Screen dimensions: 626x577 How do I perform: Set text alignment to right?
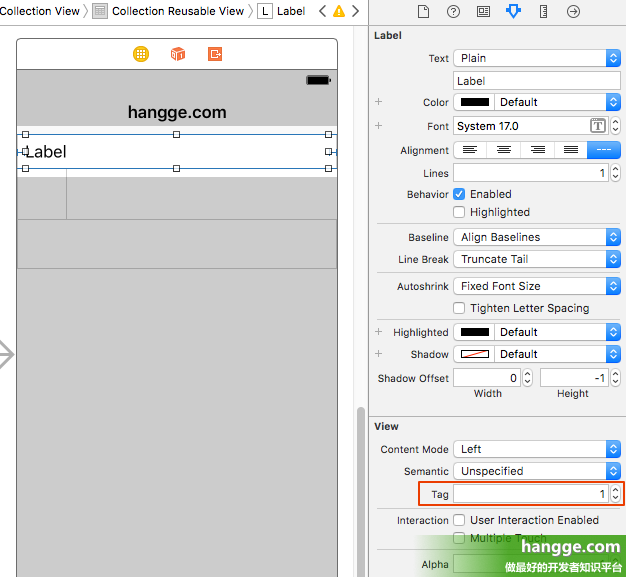coord(537,150)
